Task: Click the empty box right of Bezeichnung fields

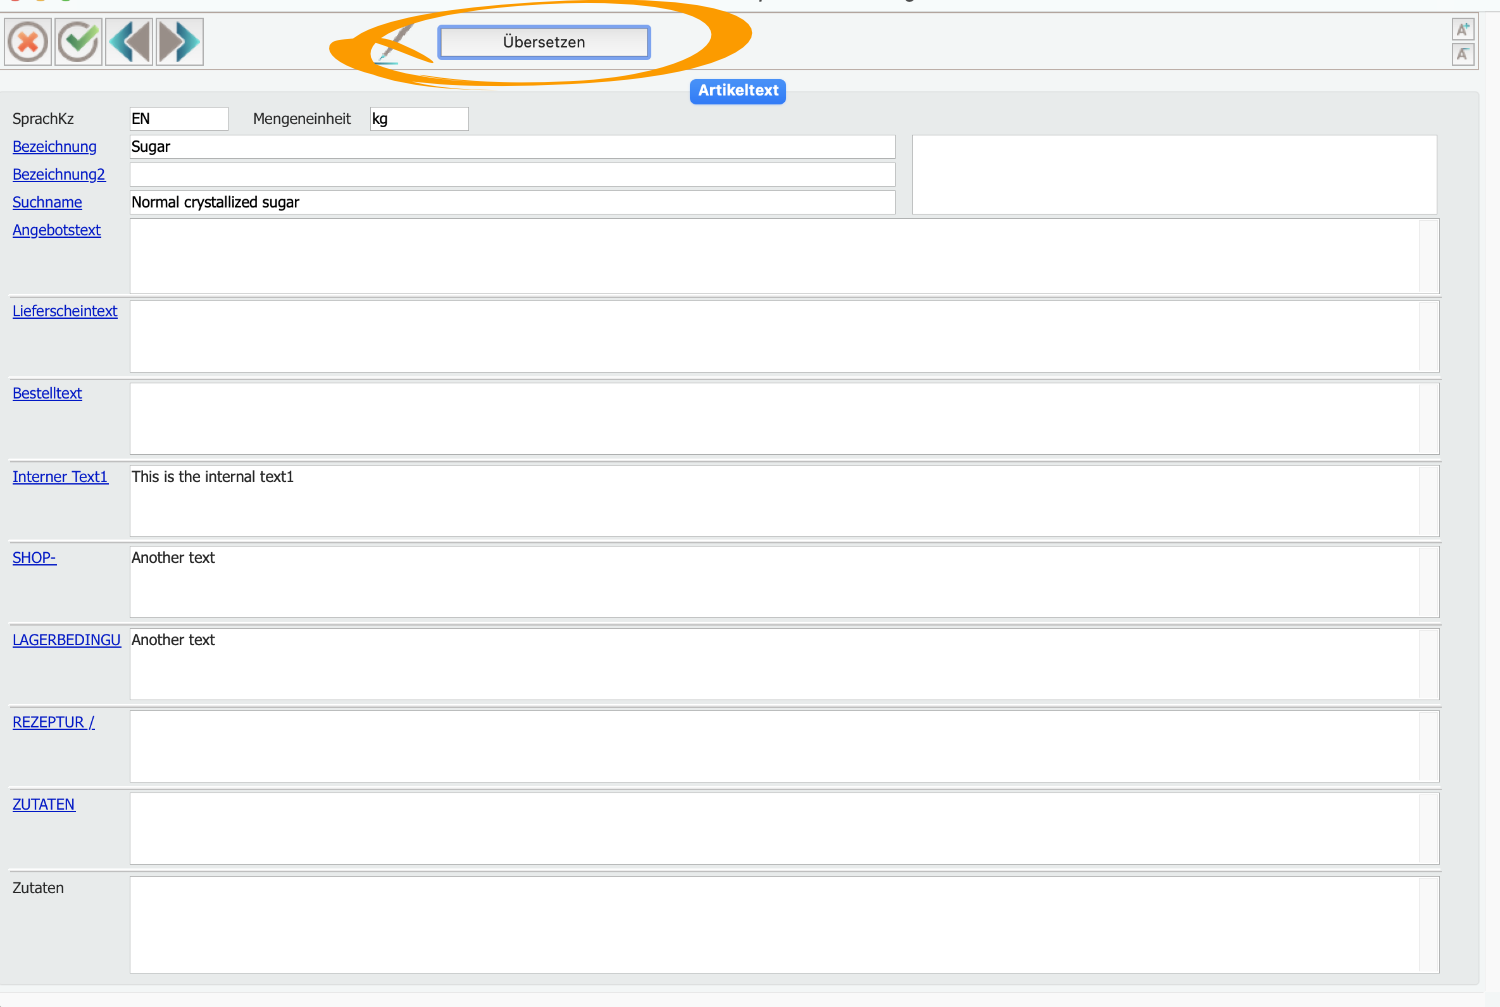Action: (x=1174, y=175)
